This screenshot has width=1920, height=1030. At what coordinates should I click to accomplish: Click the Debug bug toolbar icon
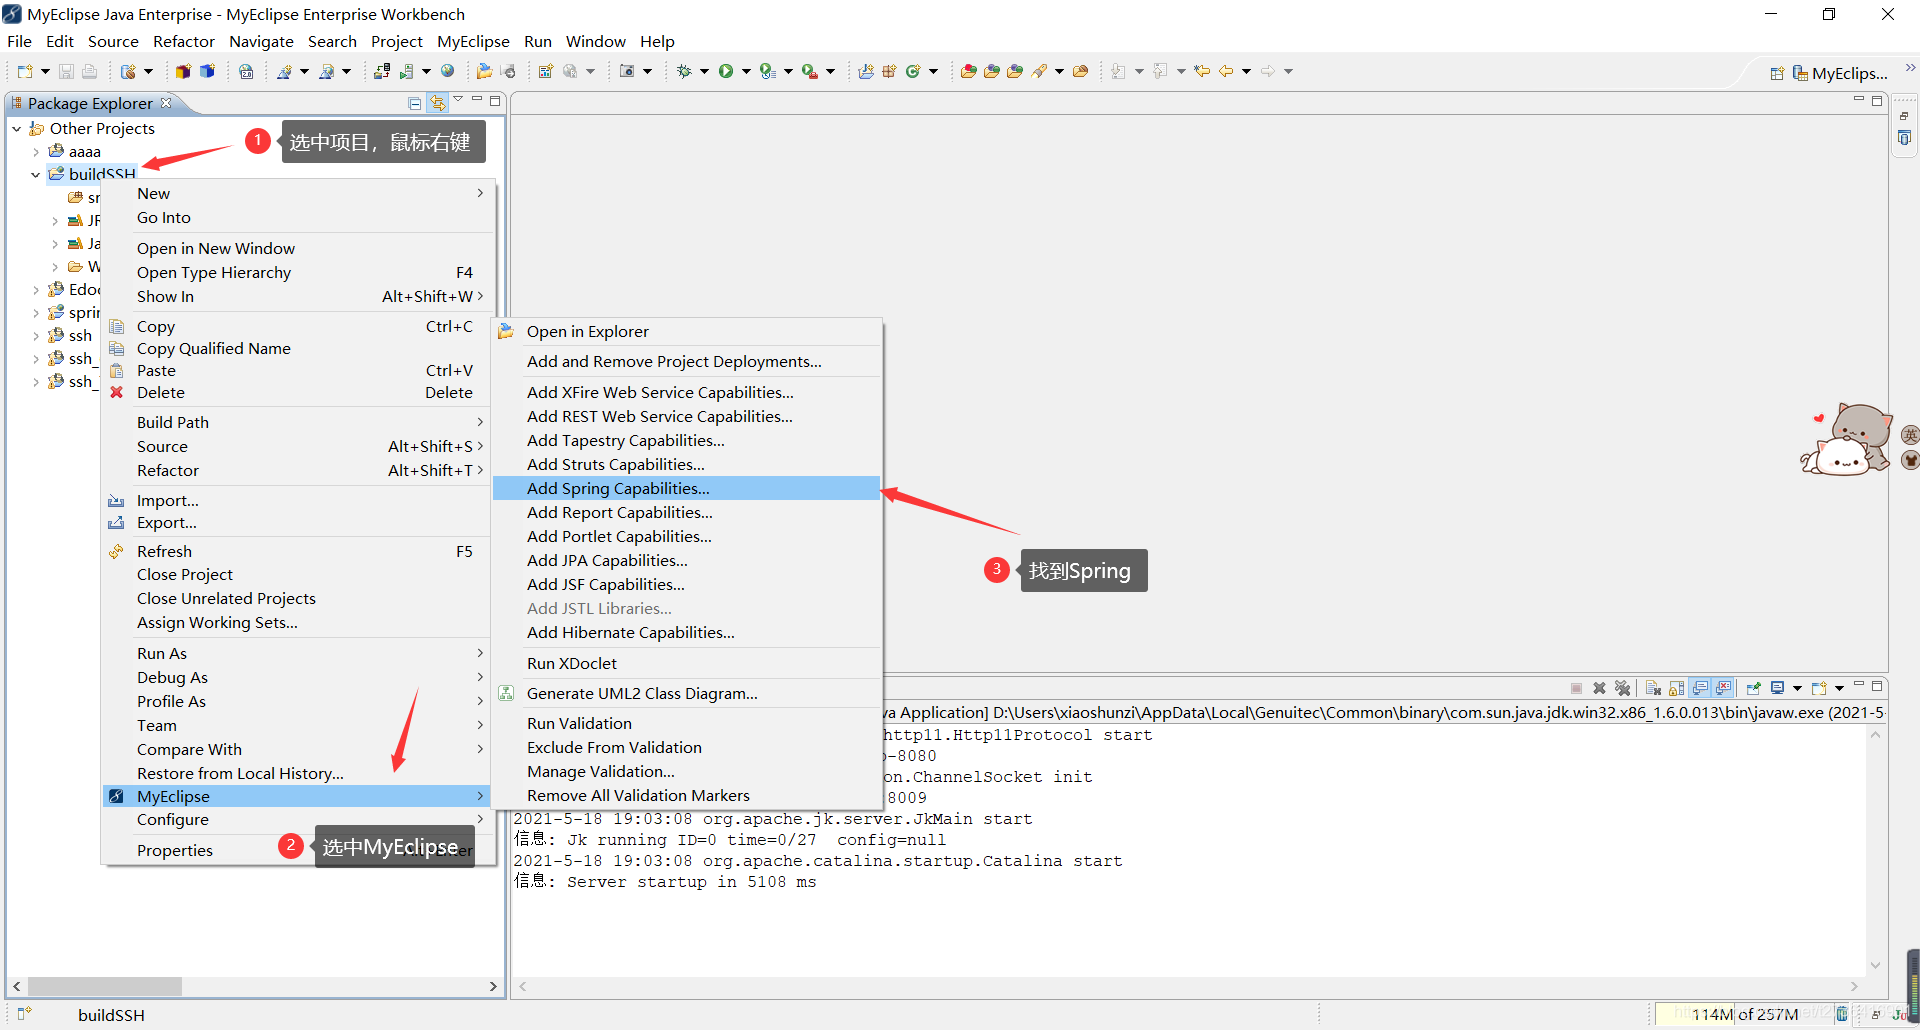684,71
